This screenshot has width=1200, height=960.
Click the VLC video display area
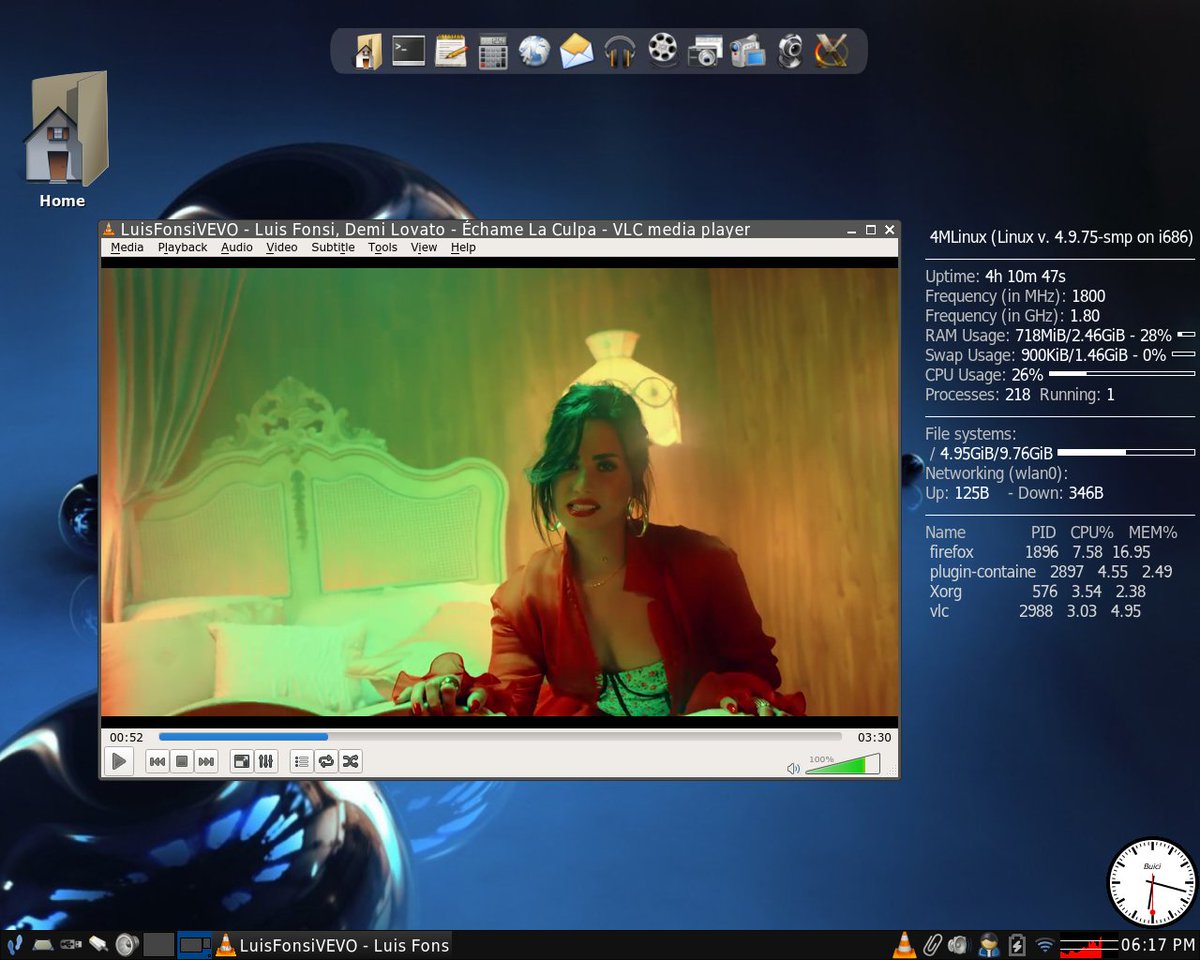pos(499,492)
